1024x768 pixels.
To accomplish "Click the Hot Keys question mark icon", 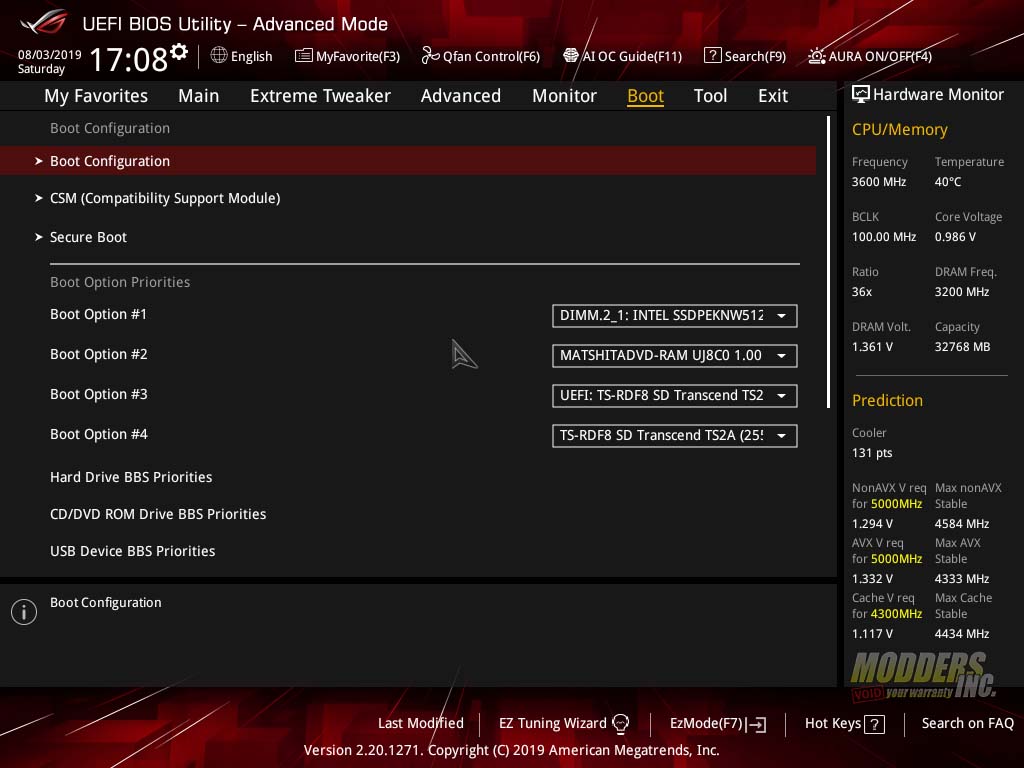I will tap(874, 724).
